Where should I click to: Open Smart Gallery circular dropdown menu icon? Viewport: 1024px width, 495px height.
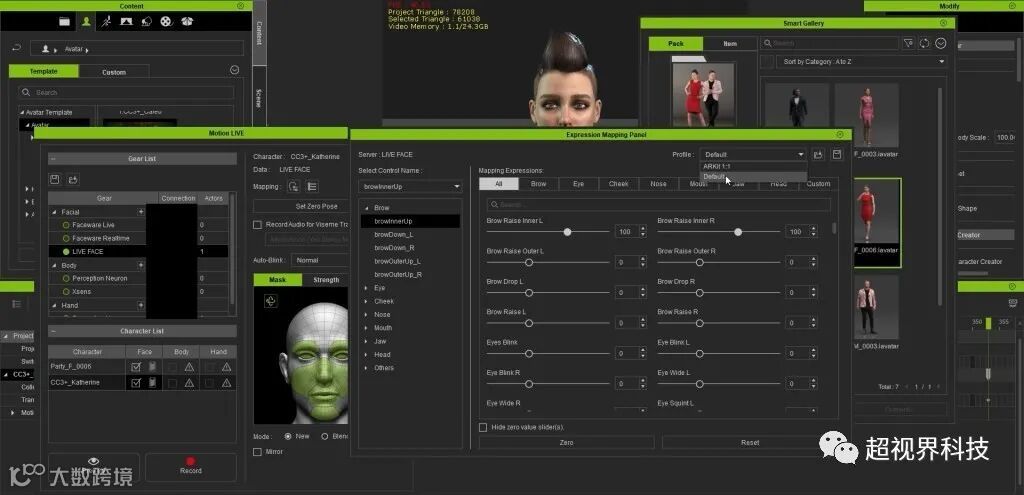point(941,43)
